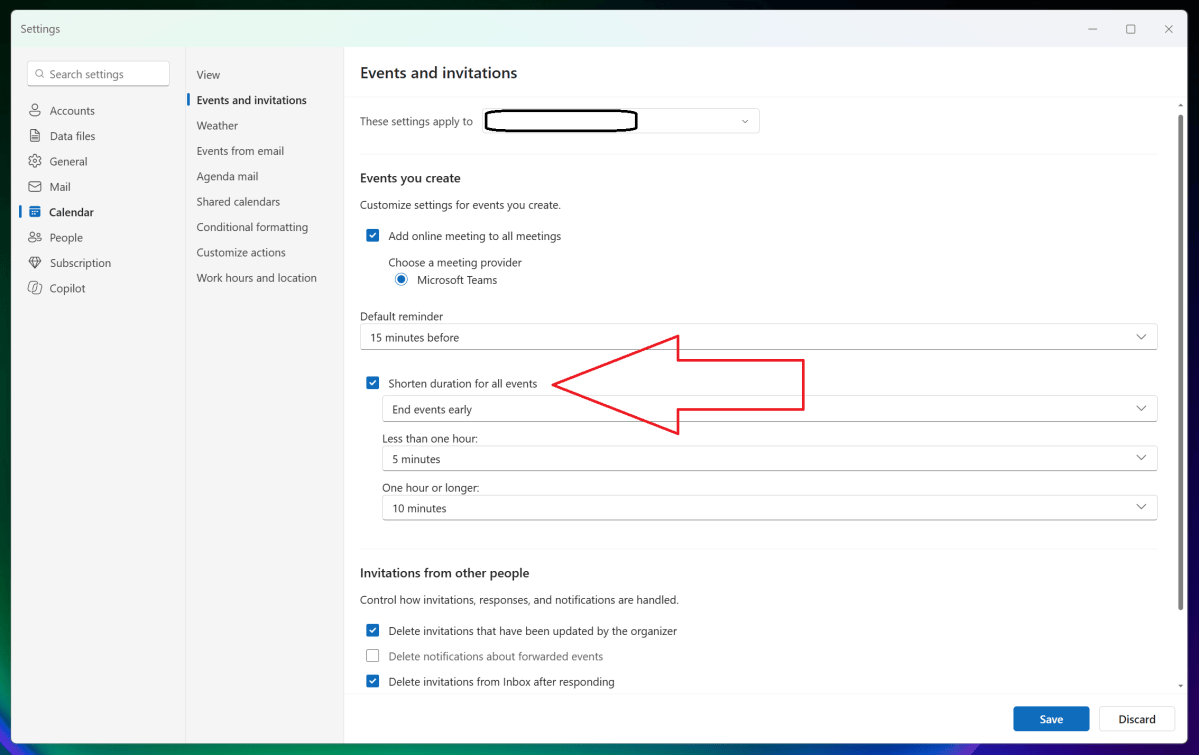The height and width of the screenshot is (755, 1199).
Task: Select Microsoft Teams radio button
Action: point(401,279)
